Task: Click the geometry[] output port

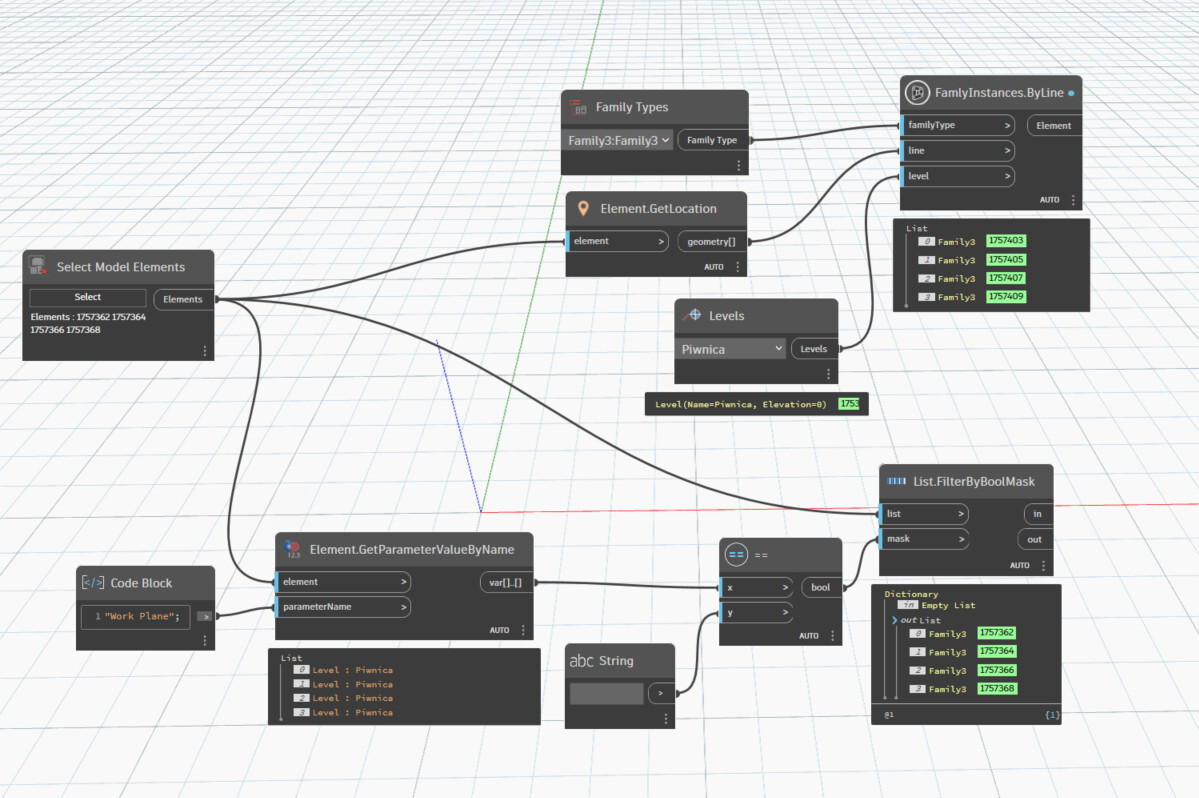Action: tap(711, 242)
